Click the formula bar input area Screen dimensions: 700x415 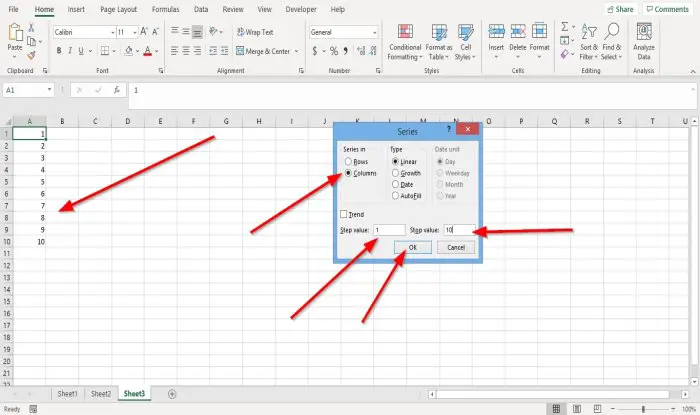[x=412, y=95]
